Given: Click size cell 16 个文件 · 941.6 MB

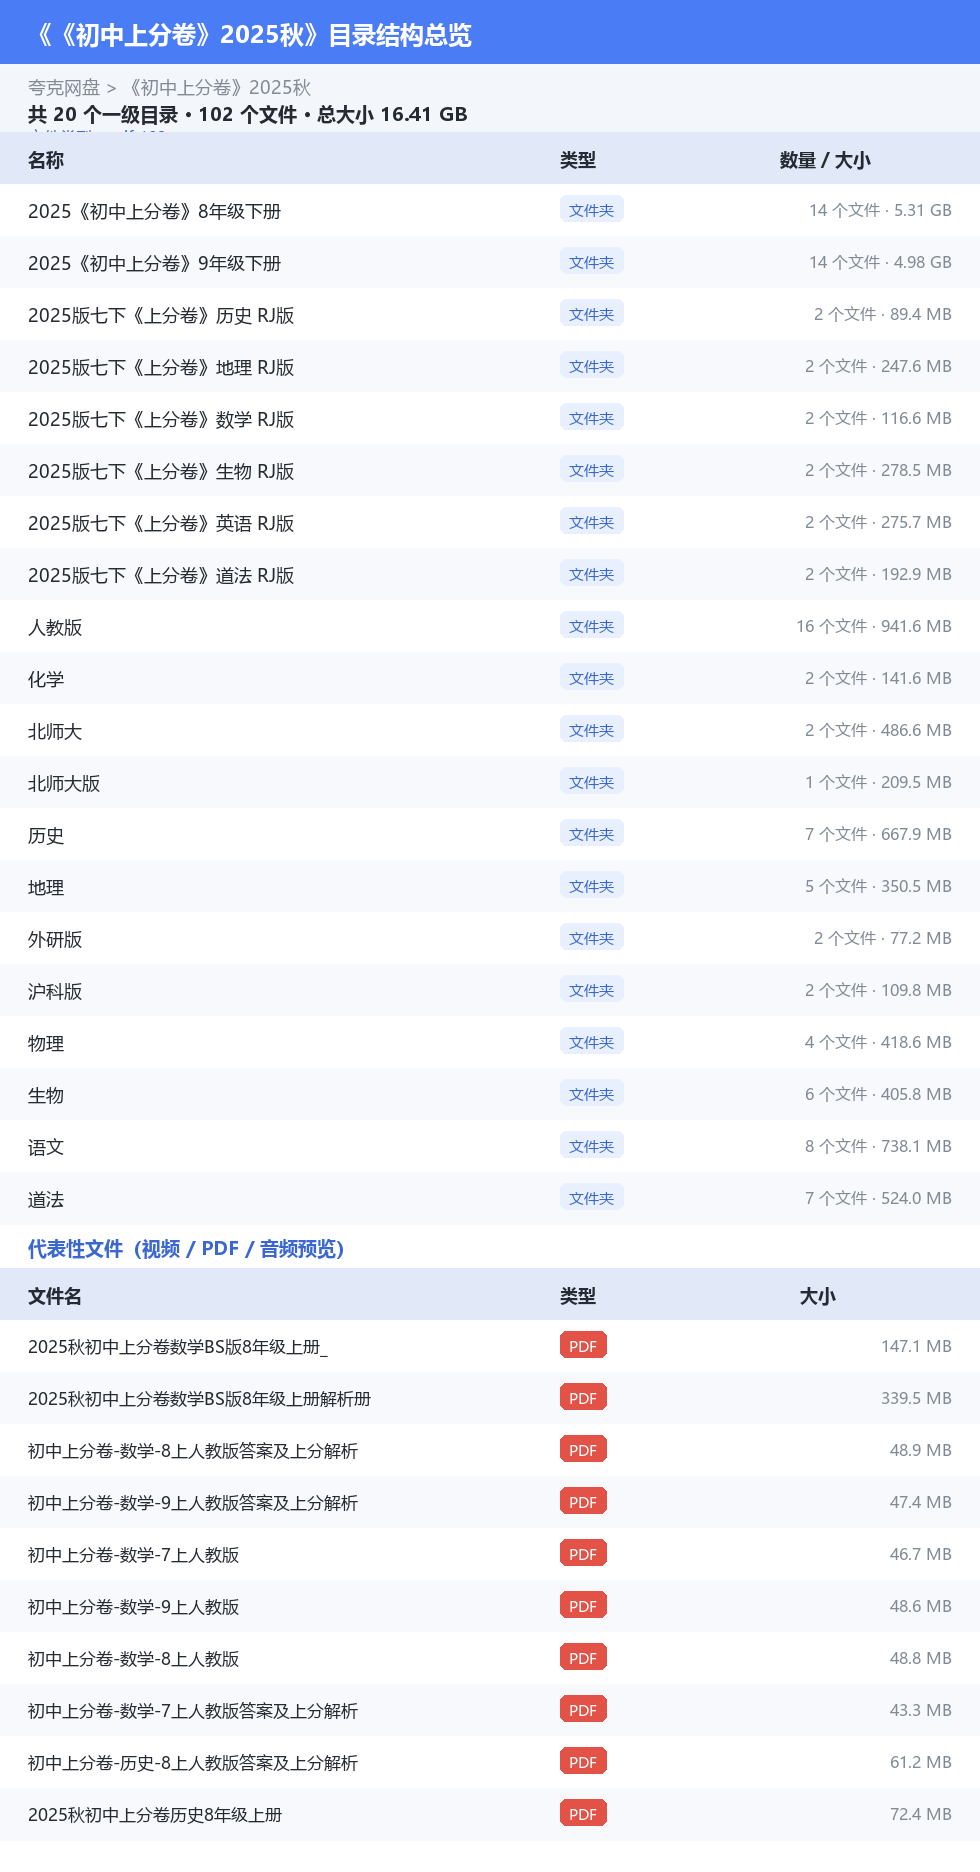Looking at the screenshot, I should point(874,626).
